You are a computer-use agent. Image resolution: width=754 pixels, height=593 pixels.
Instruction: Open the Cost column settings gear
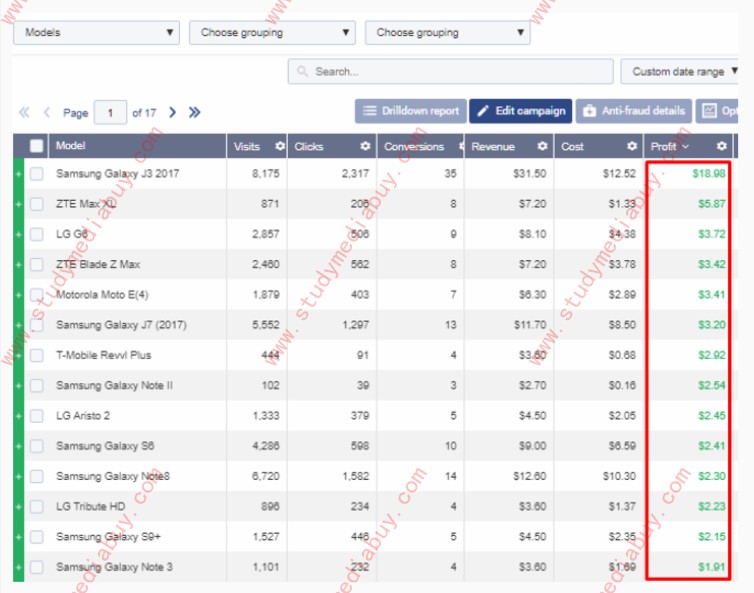(x=632, y=146)
